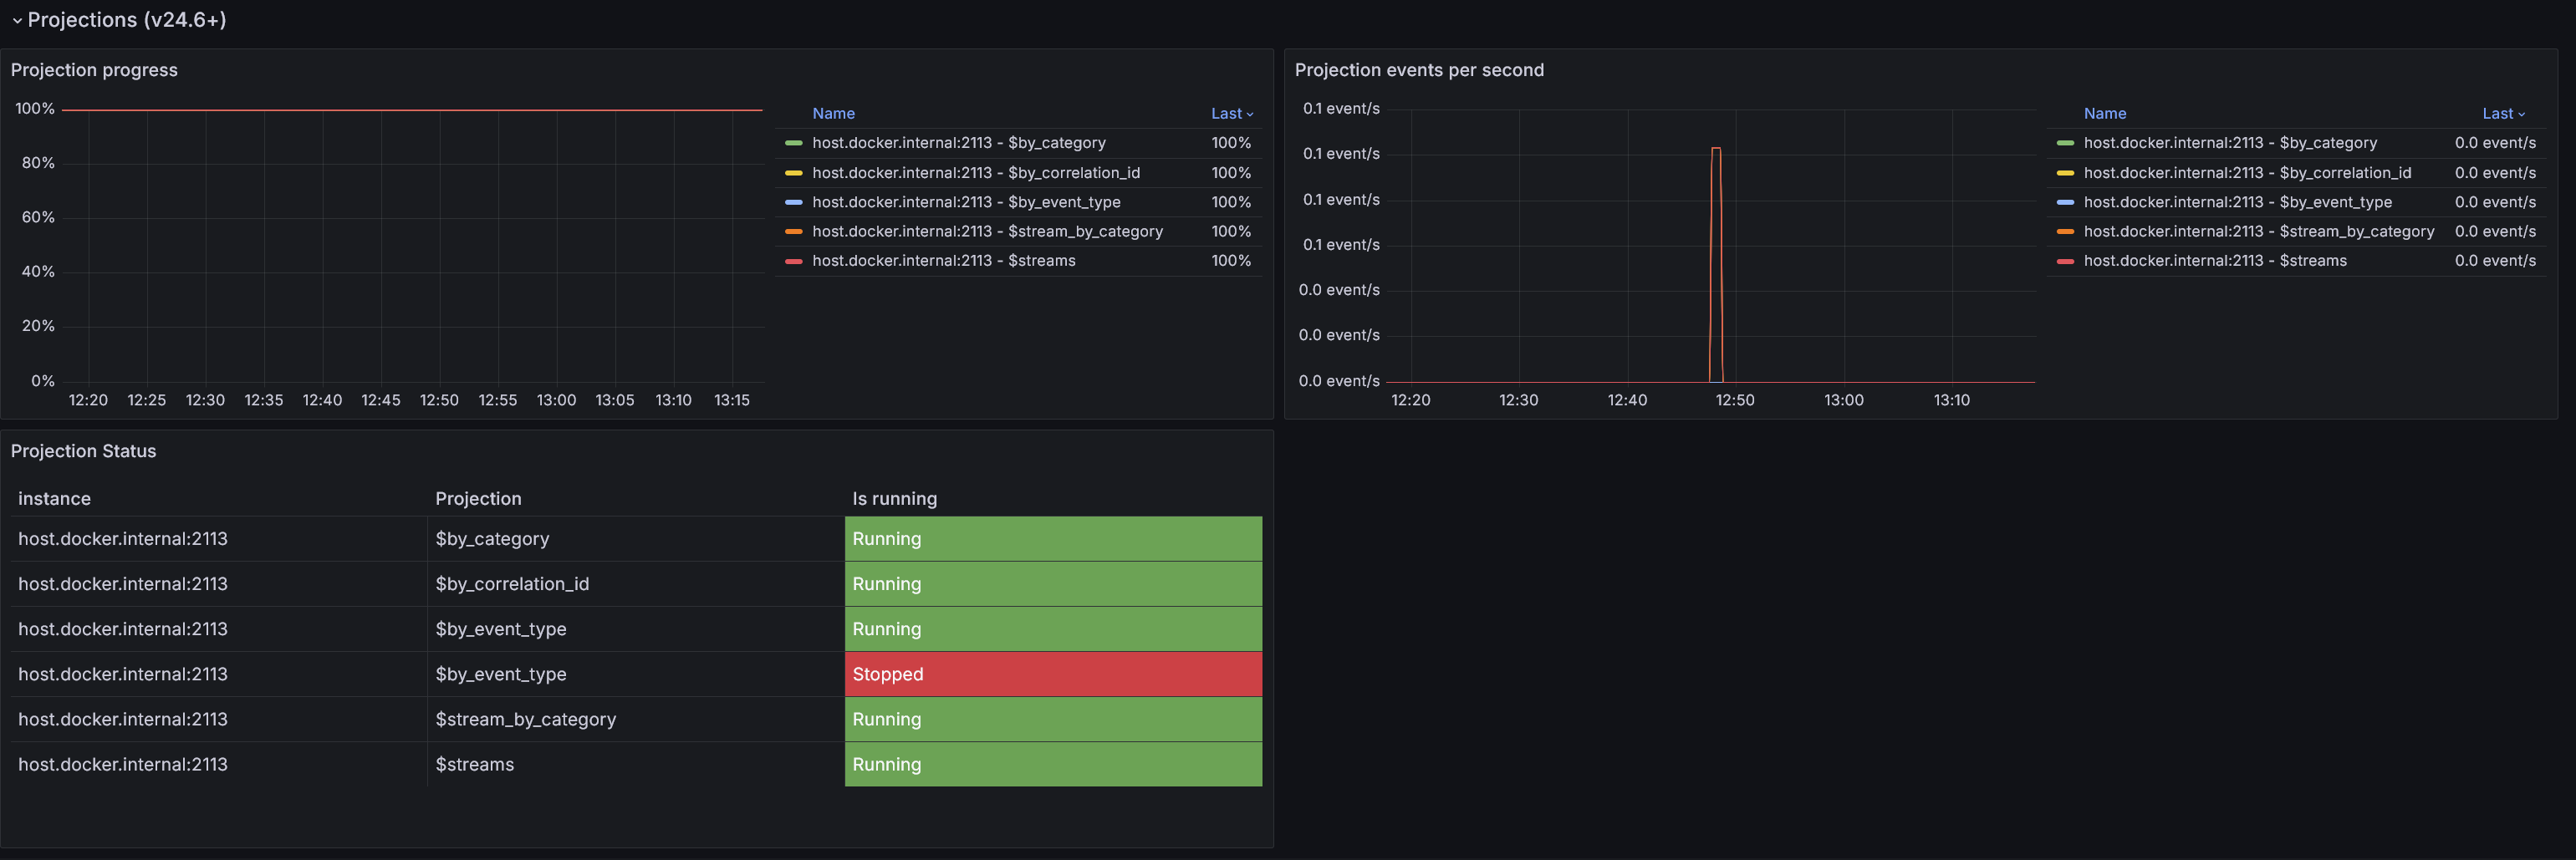Collapse the Projections (v24.6+) row
2576x860 pixels.
click(17, 21)
